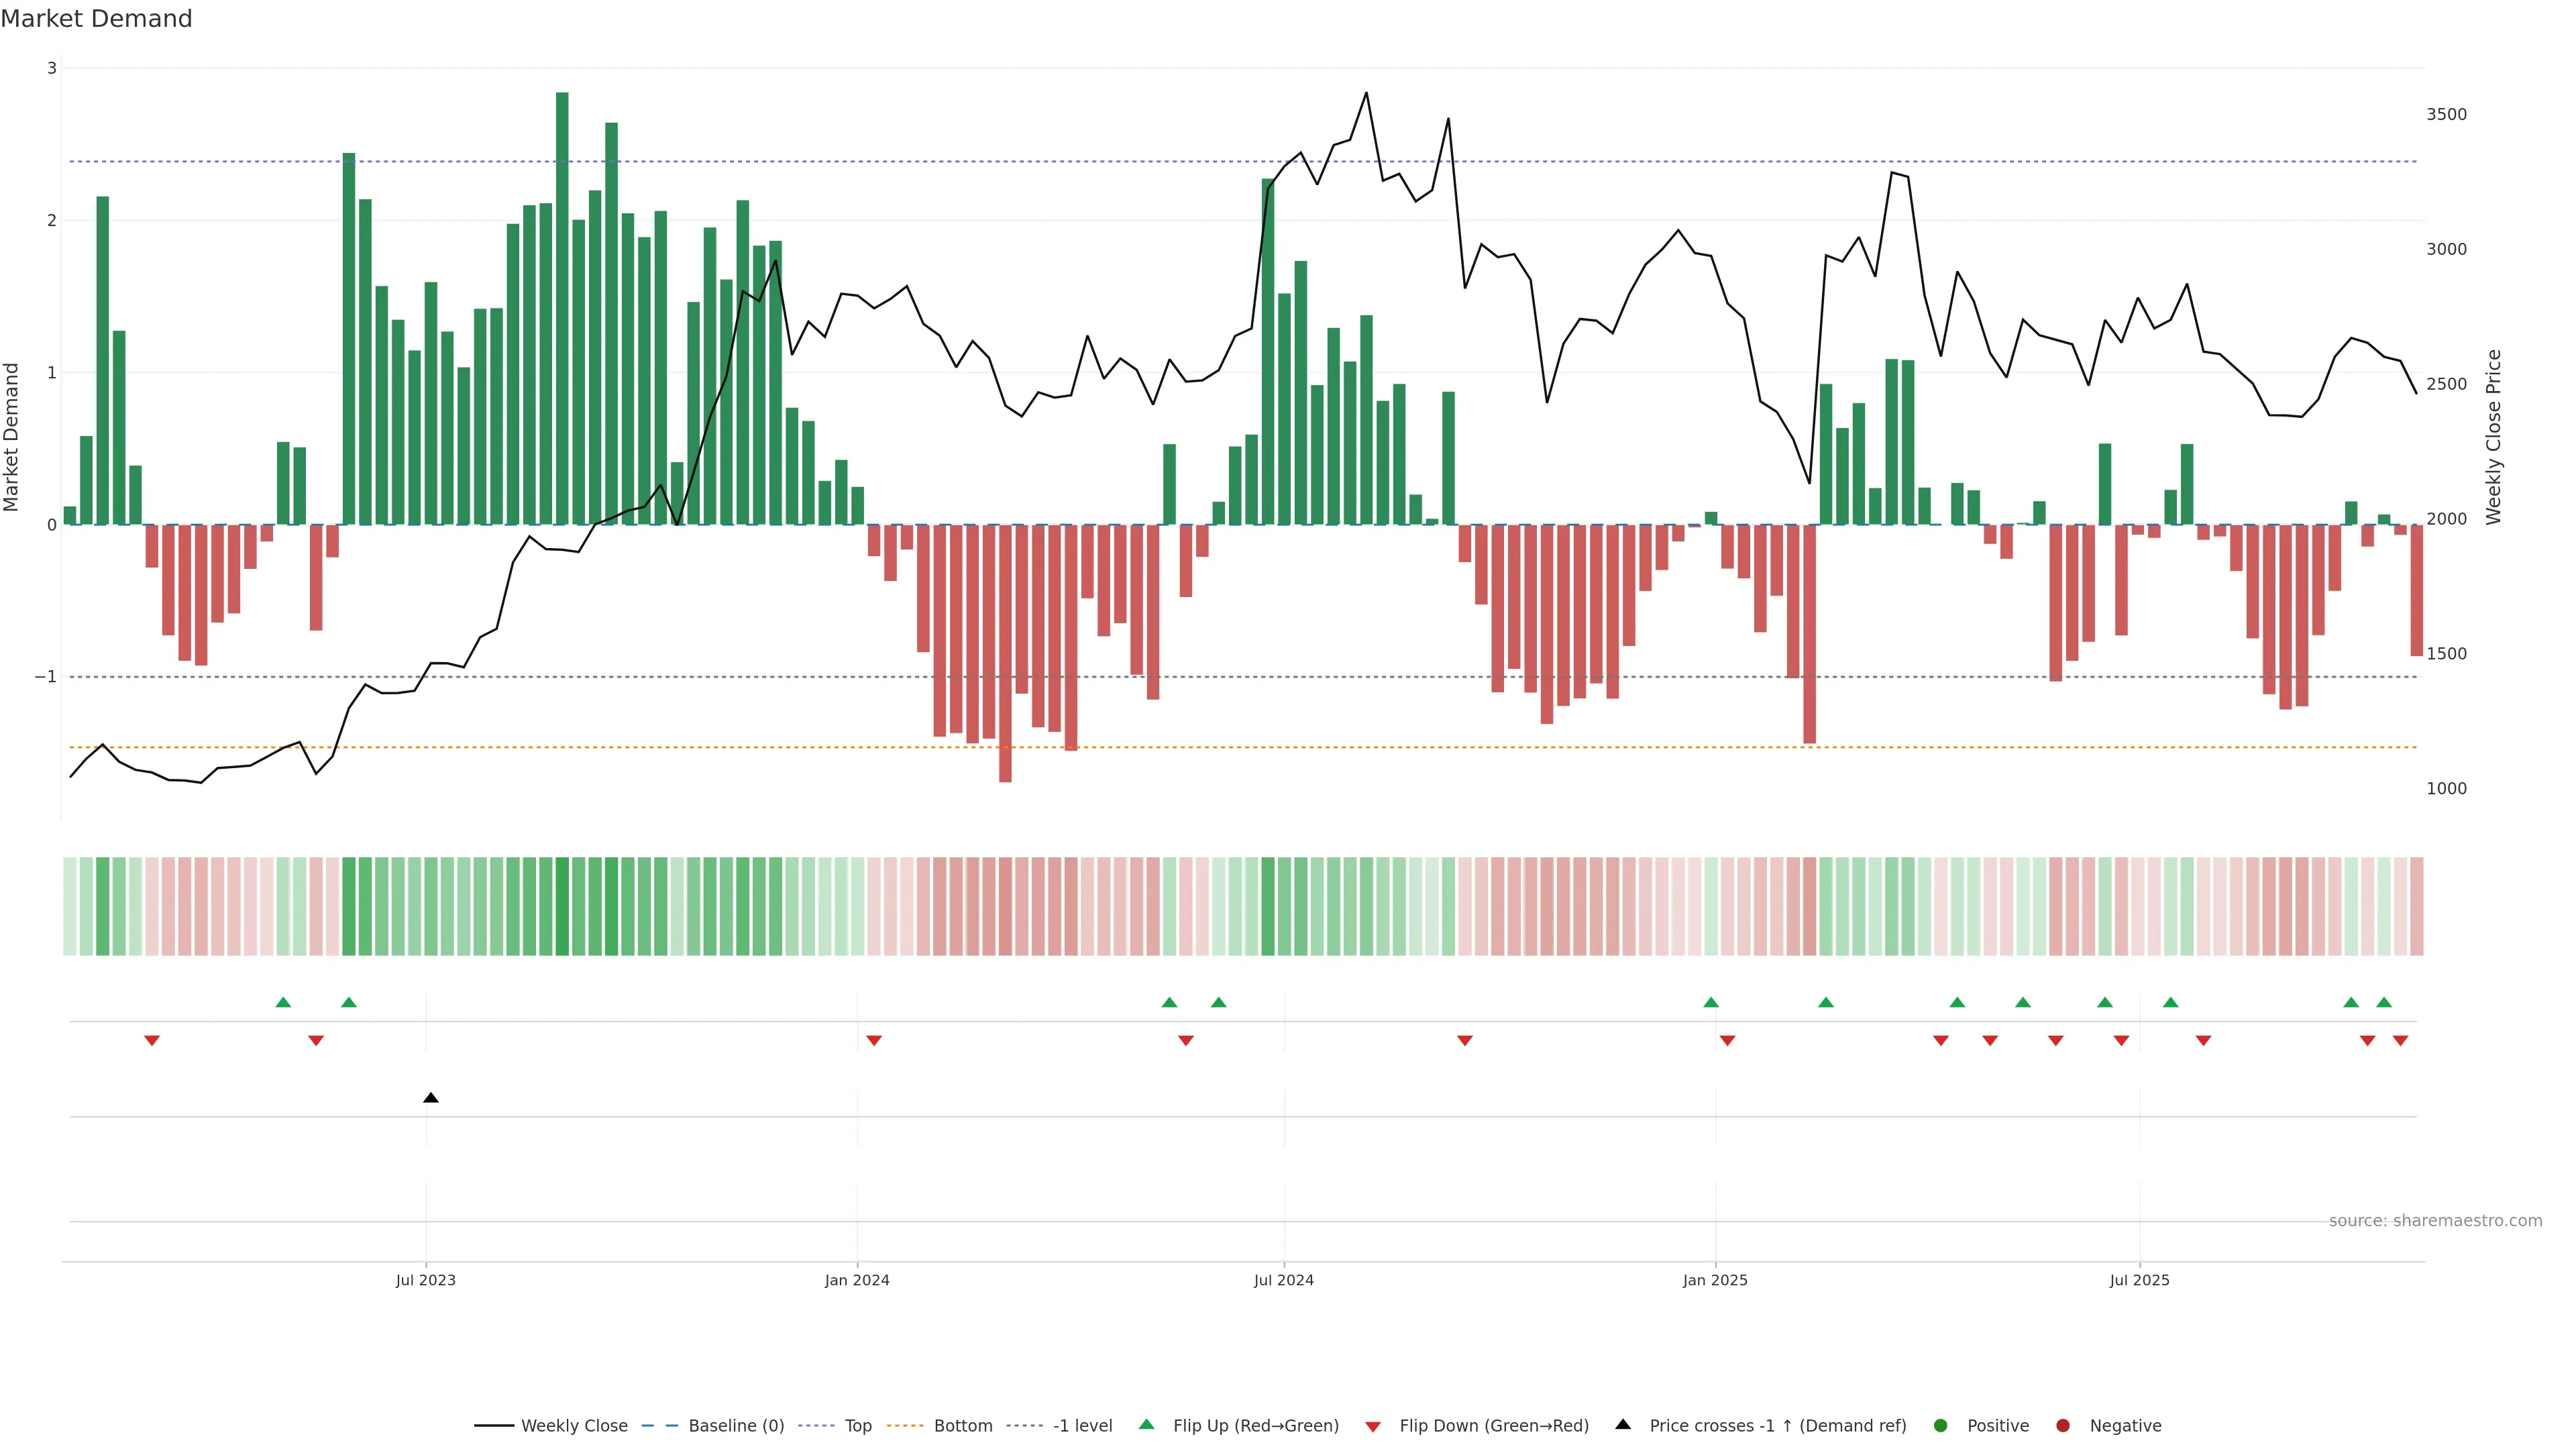
Task: Click the Market Demand chart title
Action: pyautogui.click(x=96, y=19)
